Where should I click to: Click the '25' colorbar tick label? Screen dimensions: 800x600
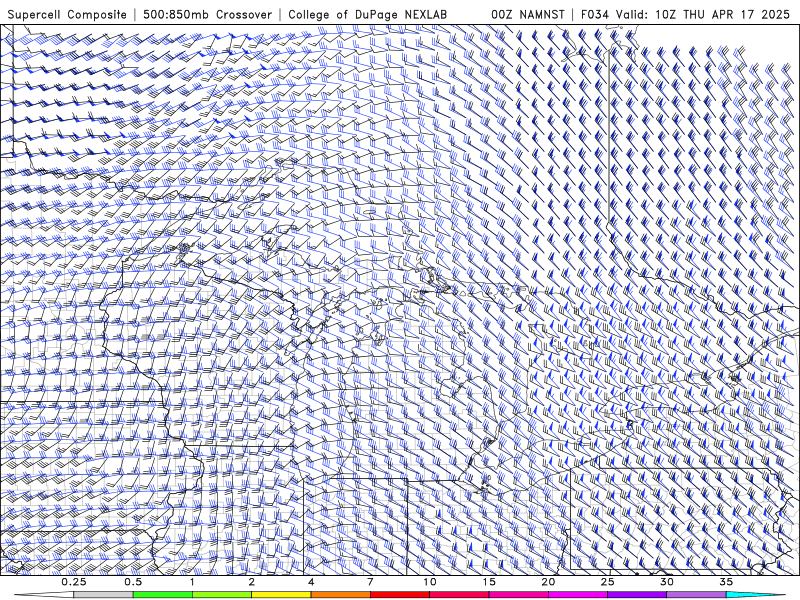click(608, 582)
